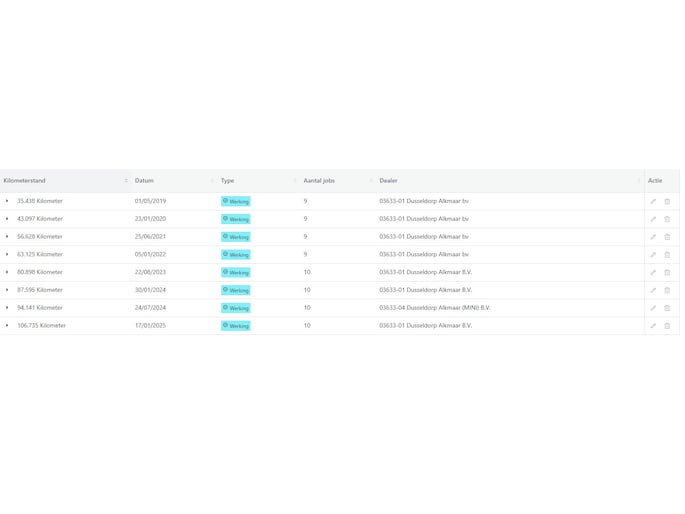Click the pencil icon for the 23/01/2020 row
The image size is (685, 514).
click(x=653, y=219)
